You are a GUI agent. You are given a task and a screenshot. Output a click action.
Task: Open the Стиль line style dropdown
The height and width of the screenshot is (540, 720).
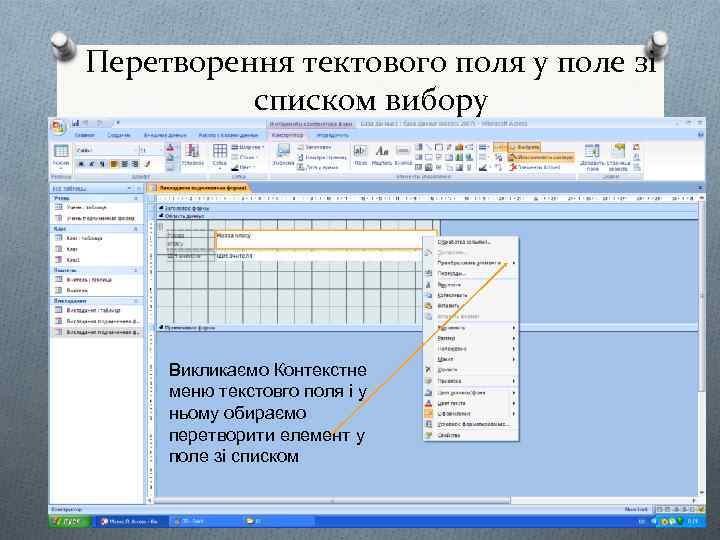click(245, 157)
